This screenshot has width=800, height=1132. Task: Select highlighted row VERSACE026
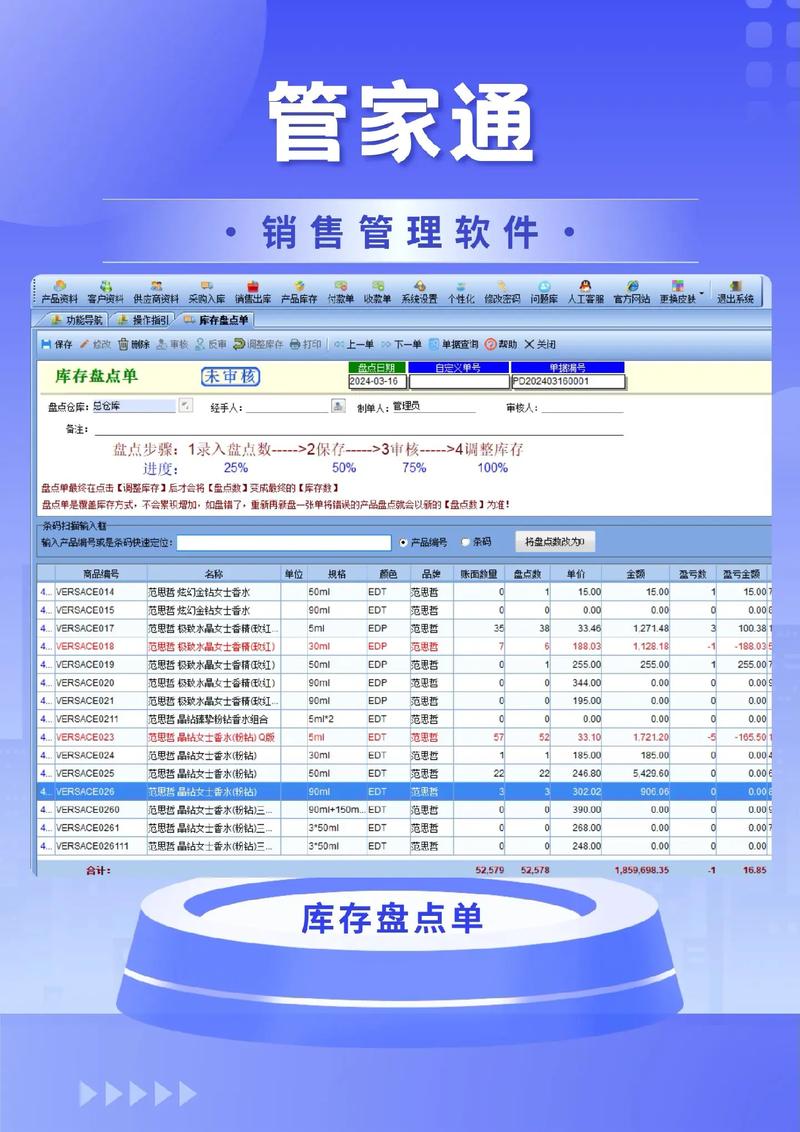404,791
